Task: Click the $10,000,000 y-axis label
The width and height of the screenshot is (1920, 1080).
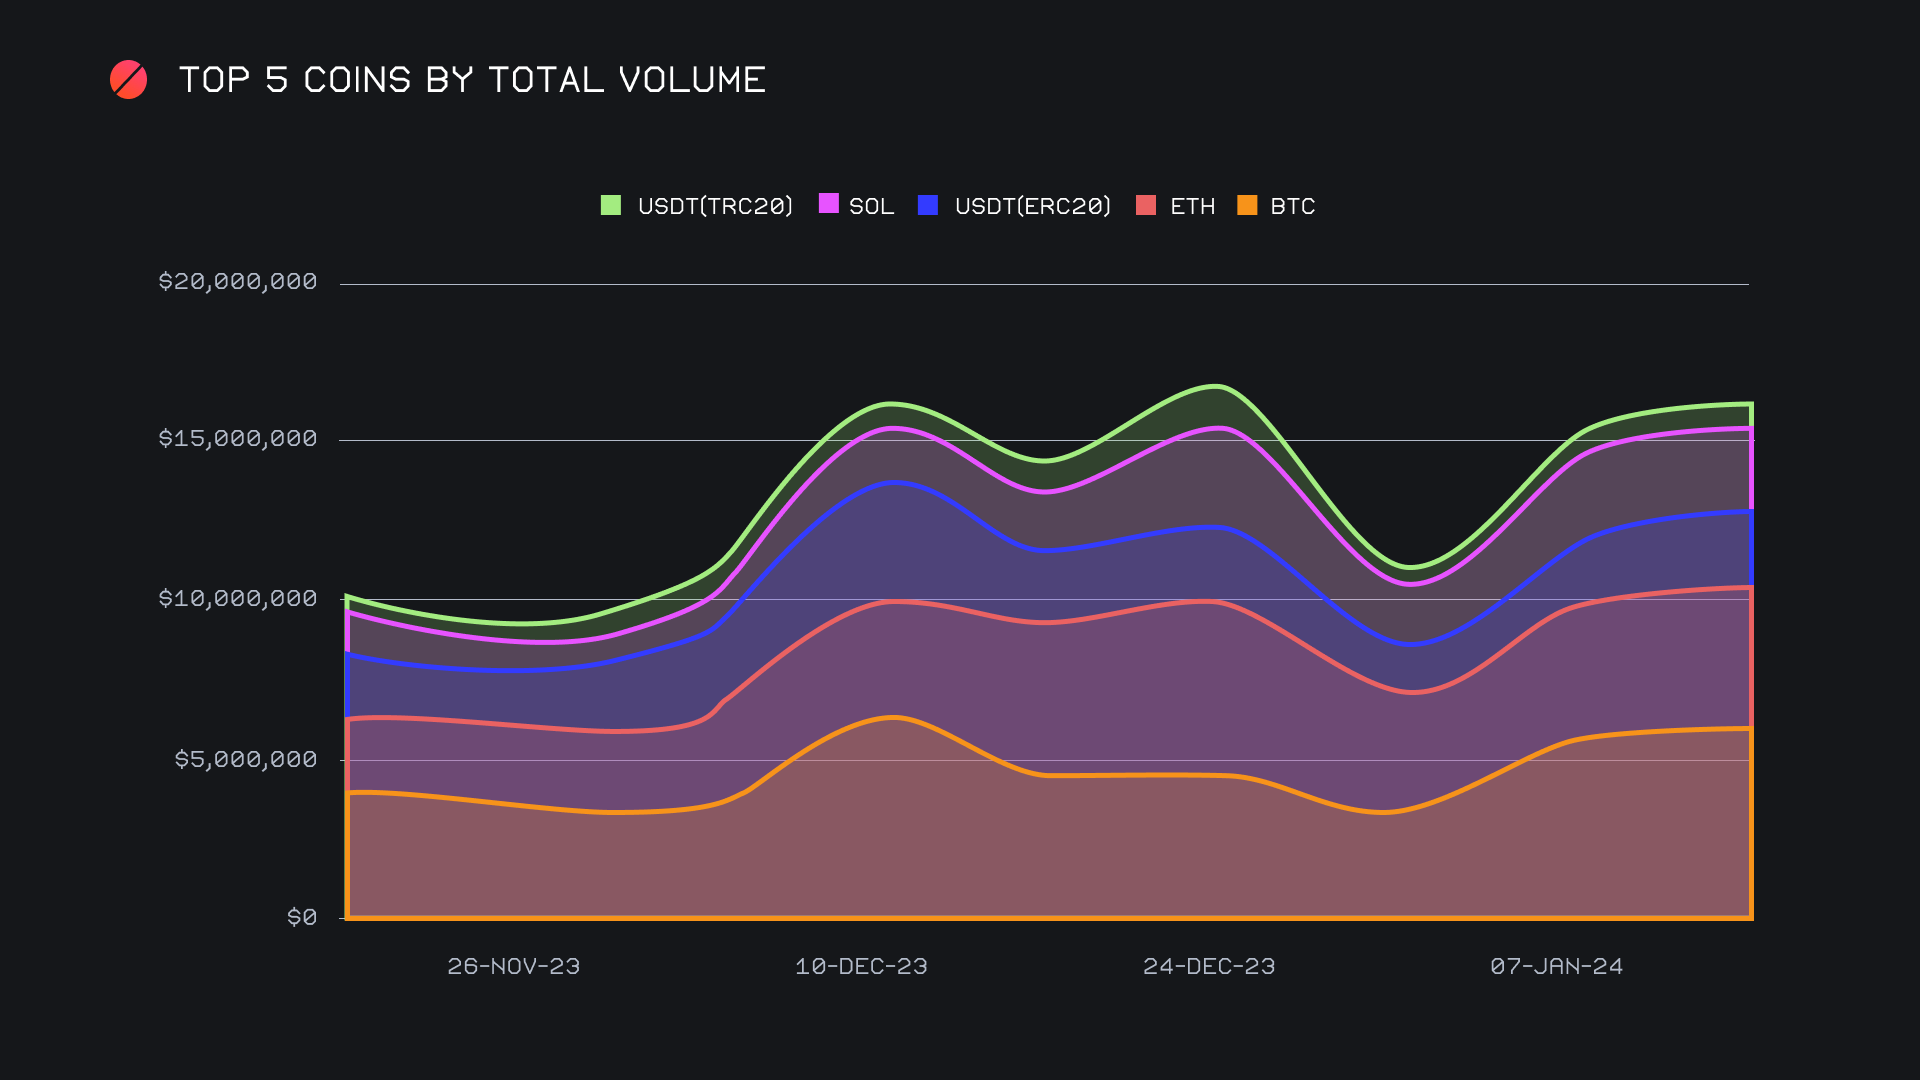Action: pos(238,598)
